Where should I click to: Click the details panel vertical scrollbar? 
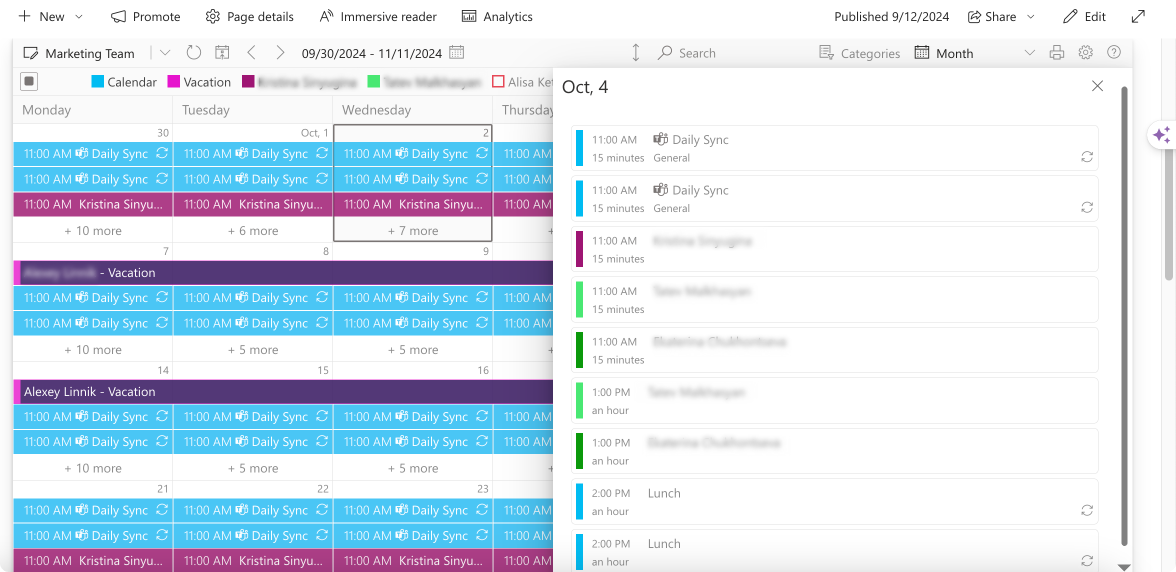1123,315
